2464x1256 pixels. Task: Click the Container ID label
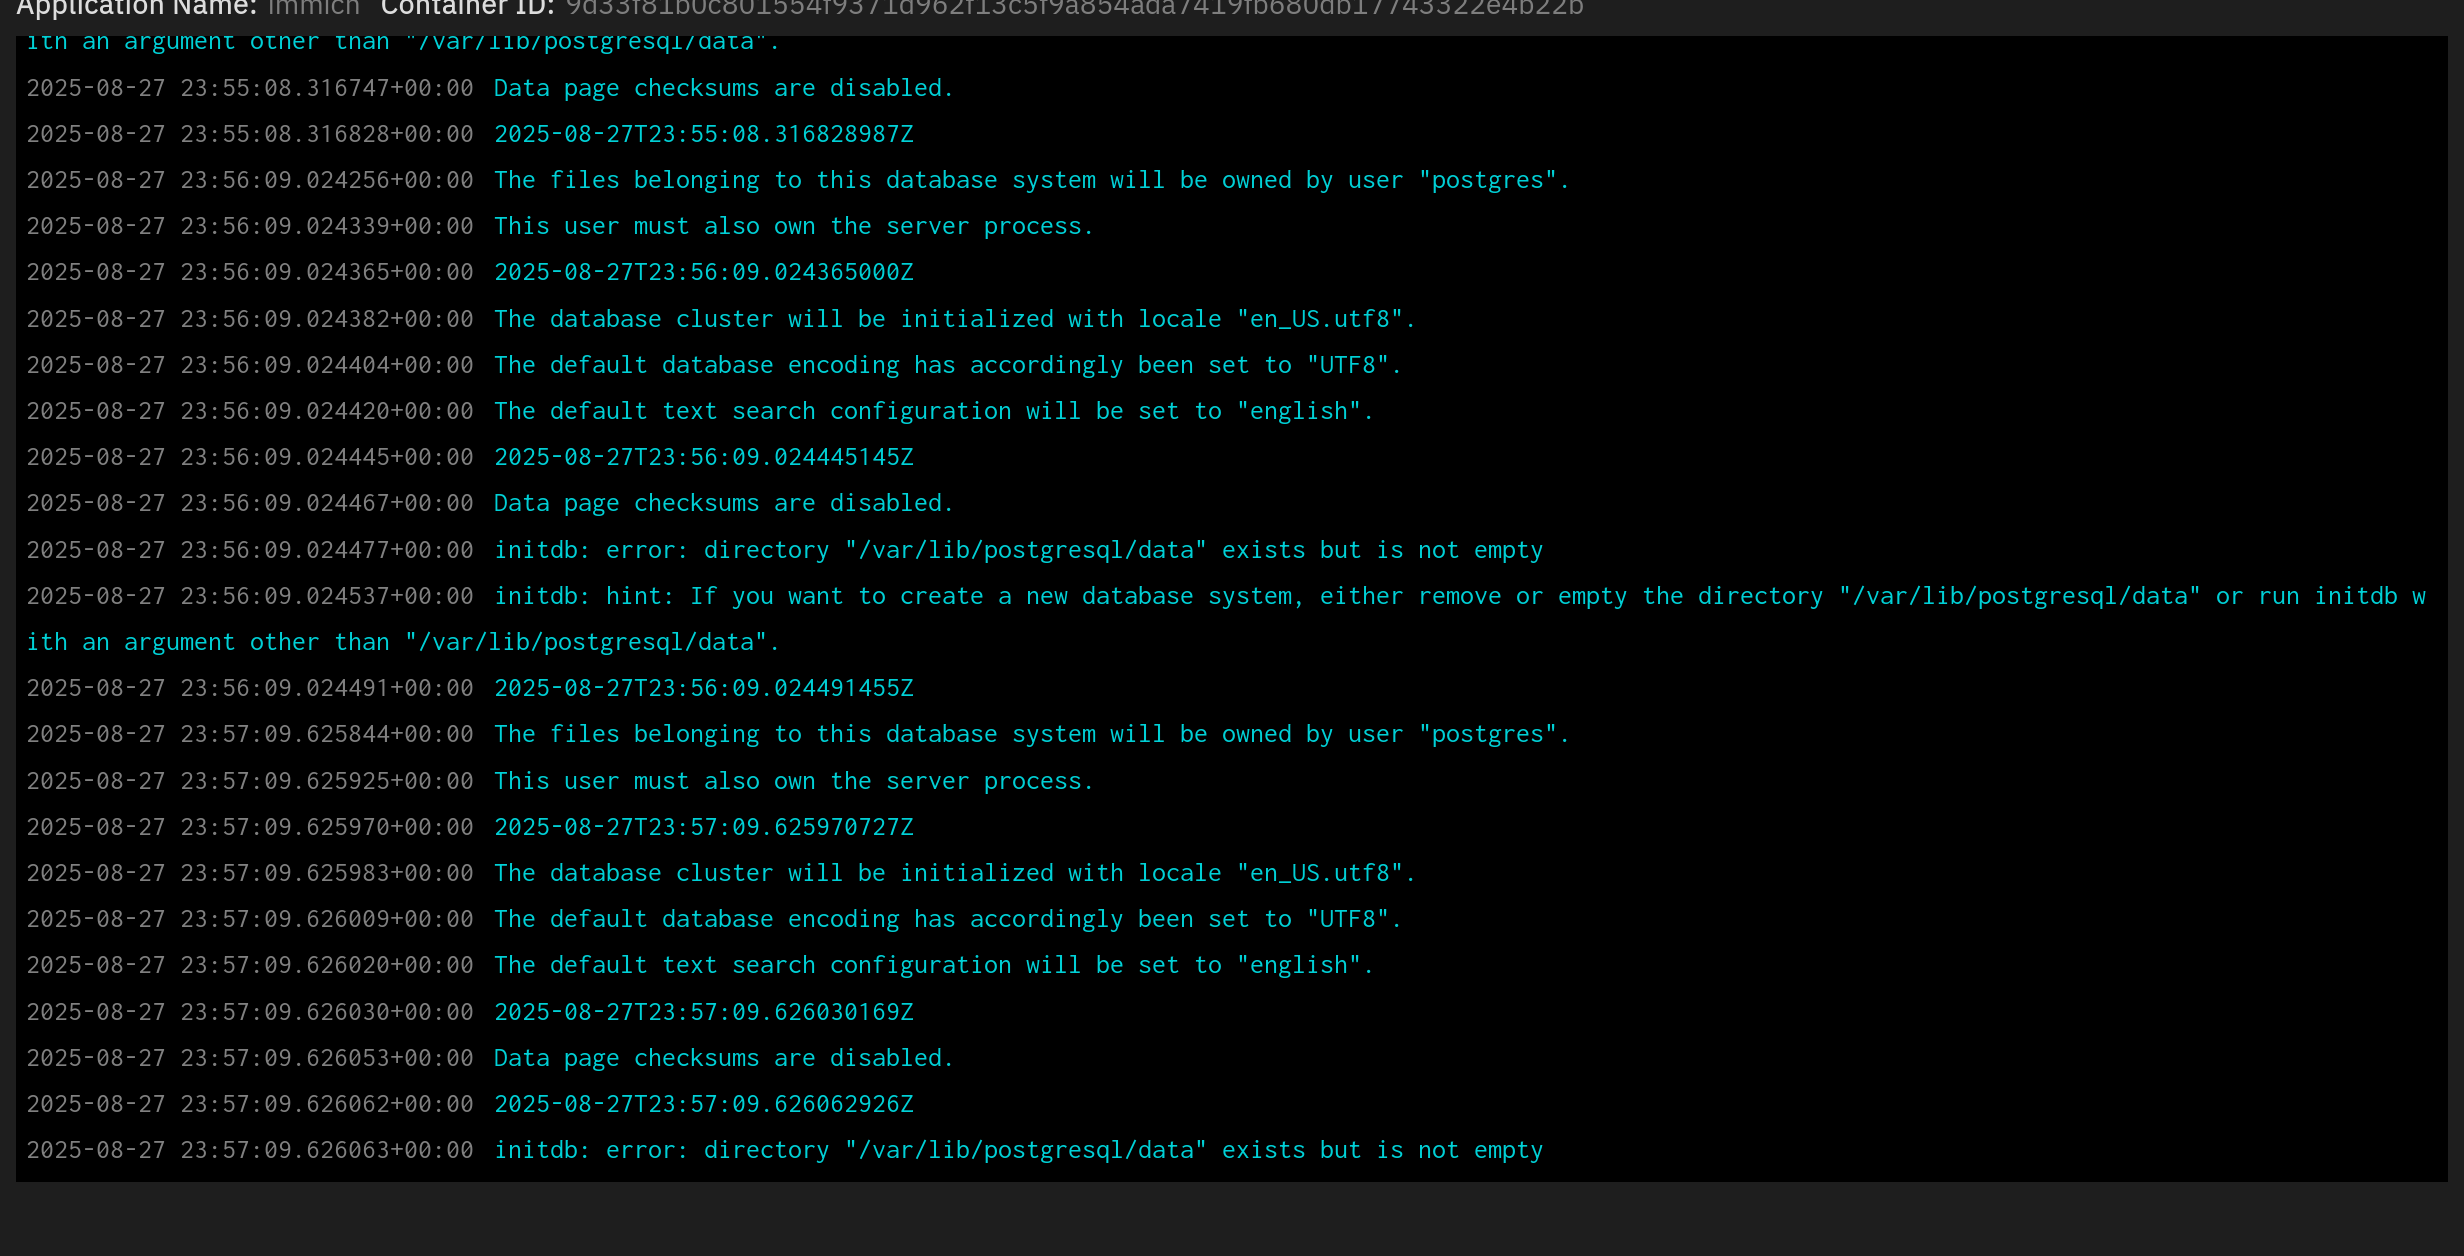467,8
